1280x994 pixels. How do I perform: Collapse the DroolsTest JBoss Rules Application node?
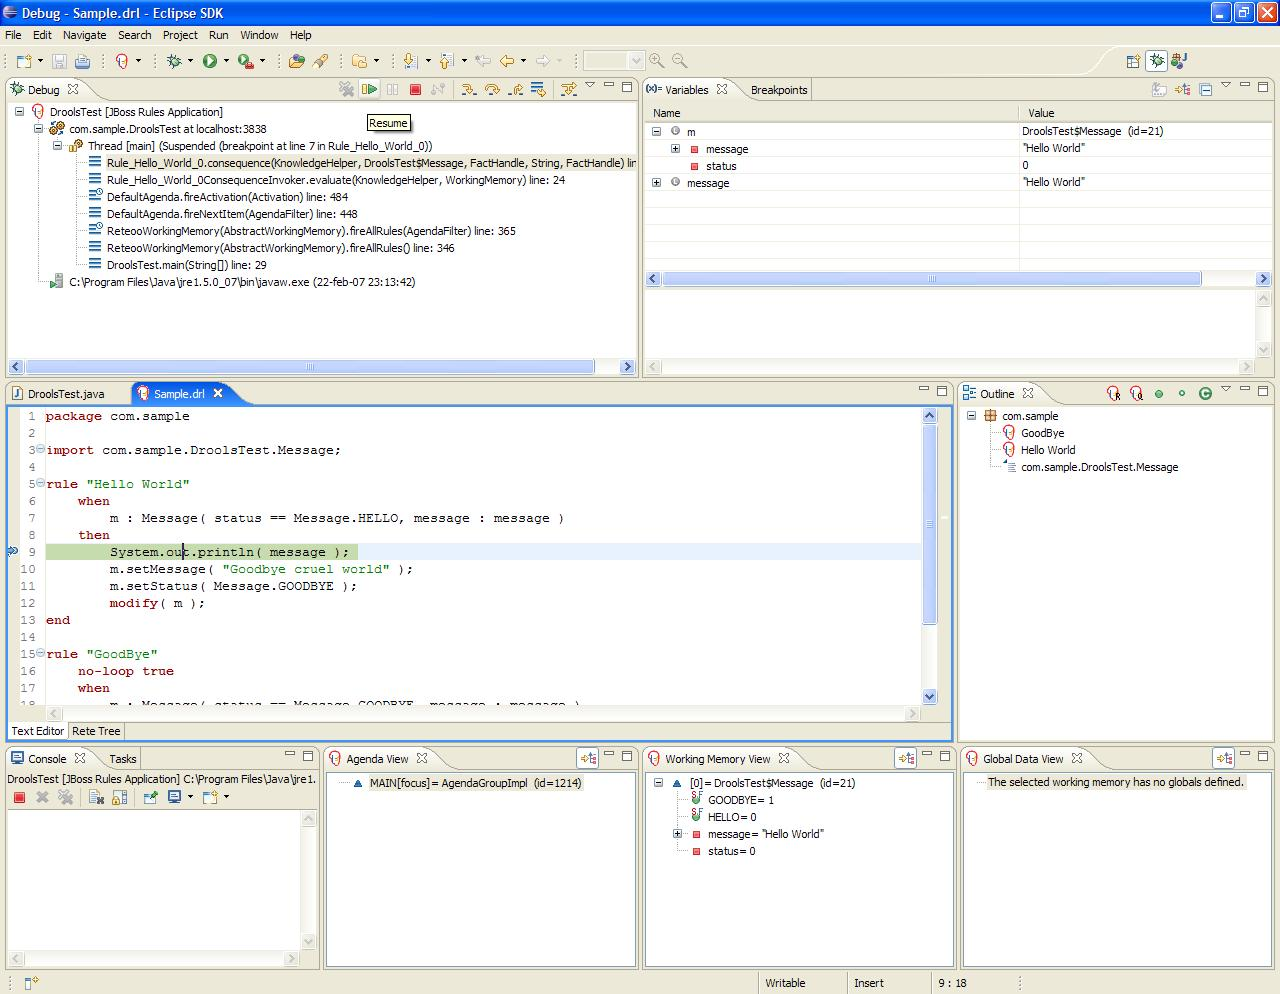(19, 112)
